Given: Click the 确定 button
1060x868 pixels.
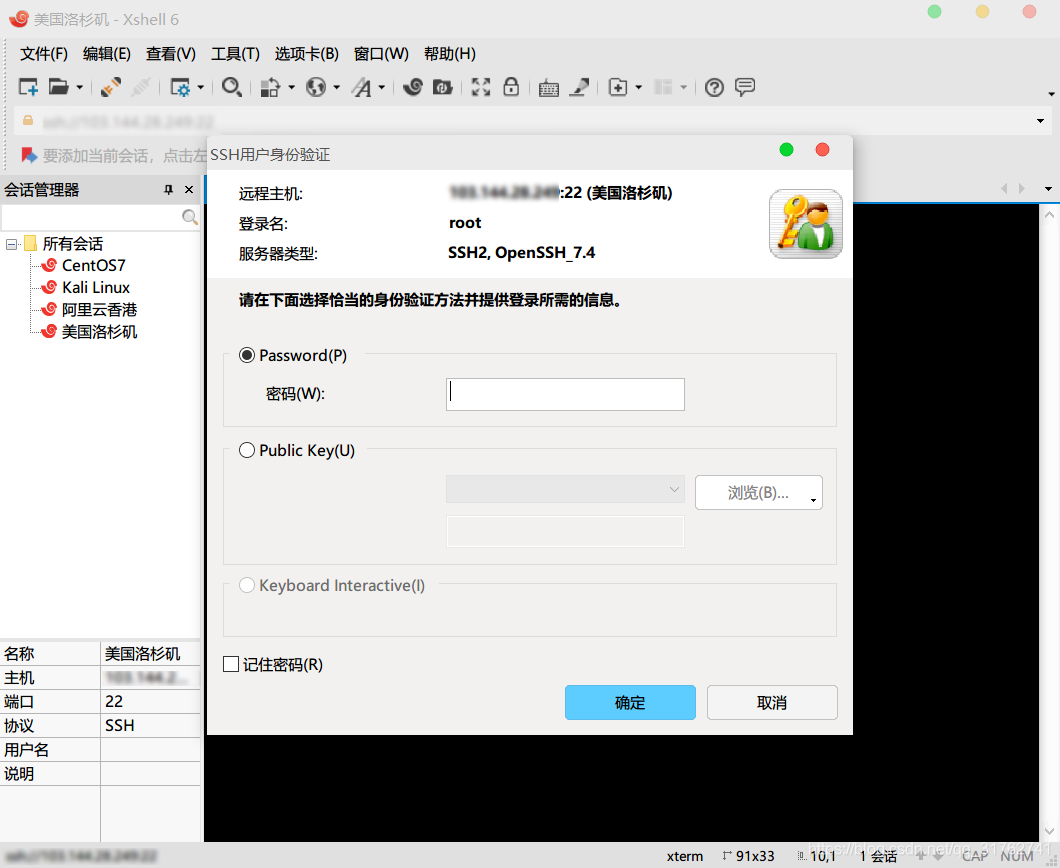Looking at the screenshot, I should click(x=630, y=702).
